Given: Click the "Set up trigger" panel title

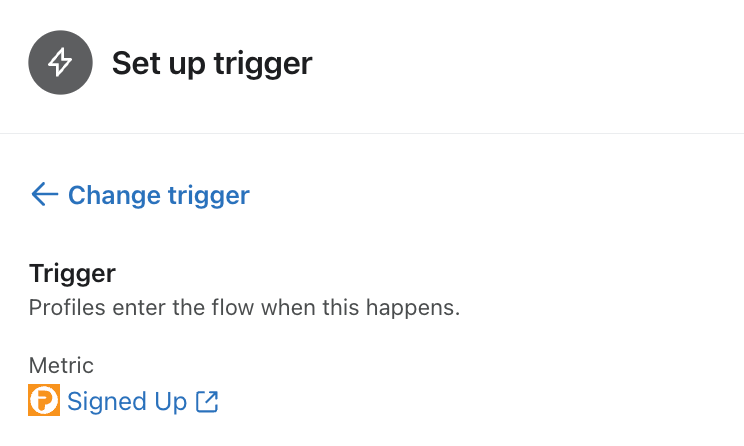Looking at the screenshot, I should click(212, 64).
